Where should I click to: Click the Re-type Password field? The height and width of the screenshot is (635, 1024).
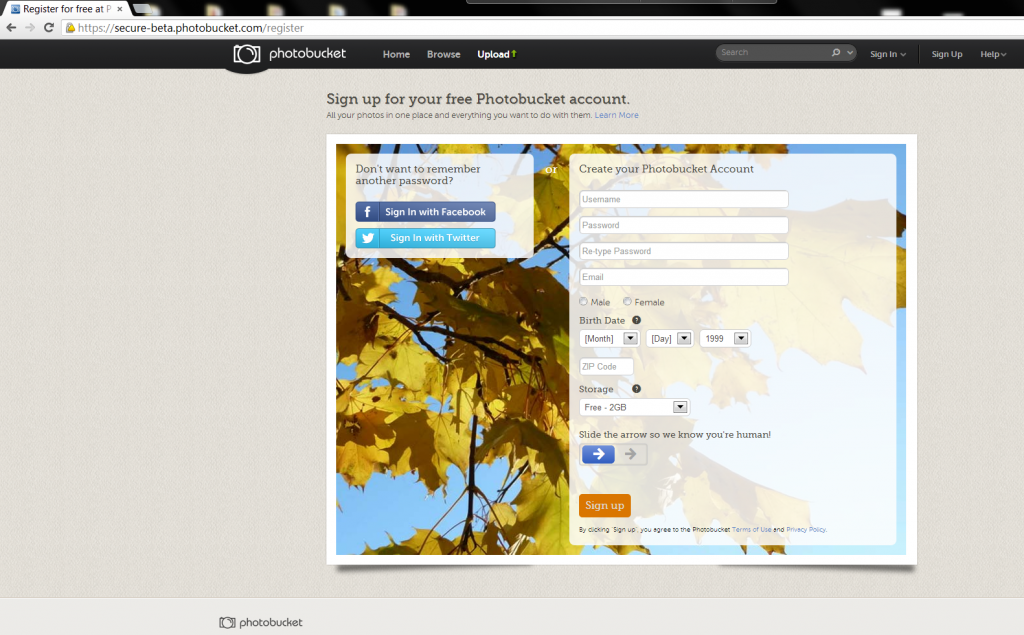(x=684, y=251)
